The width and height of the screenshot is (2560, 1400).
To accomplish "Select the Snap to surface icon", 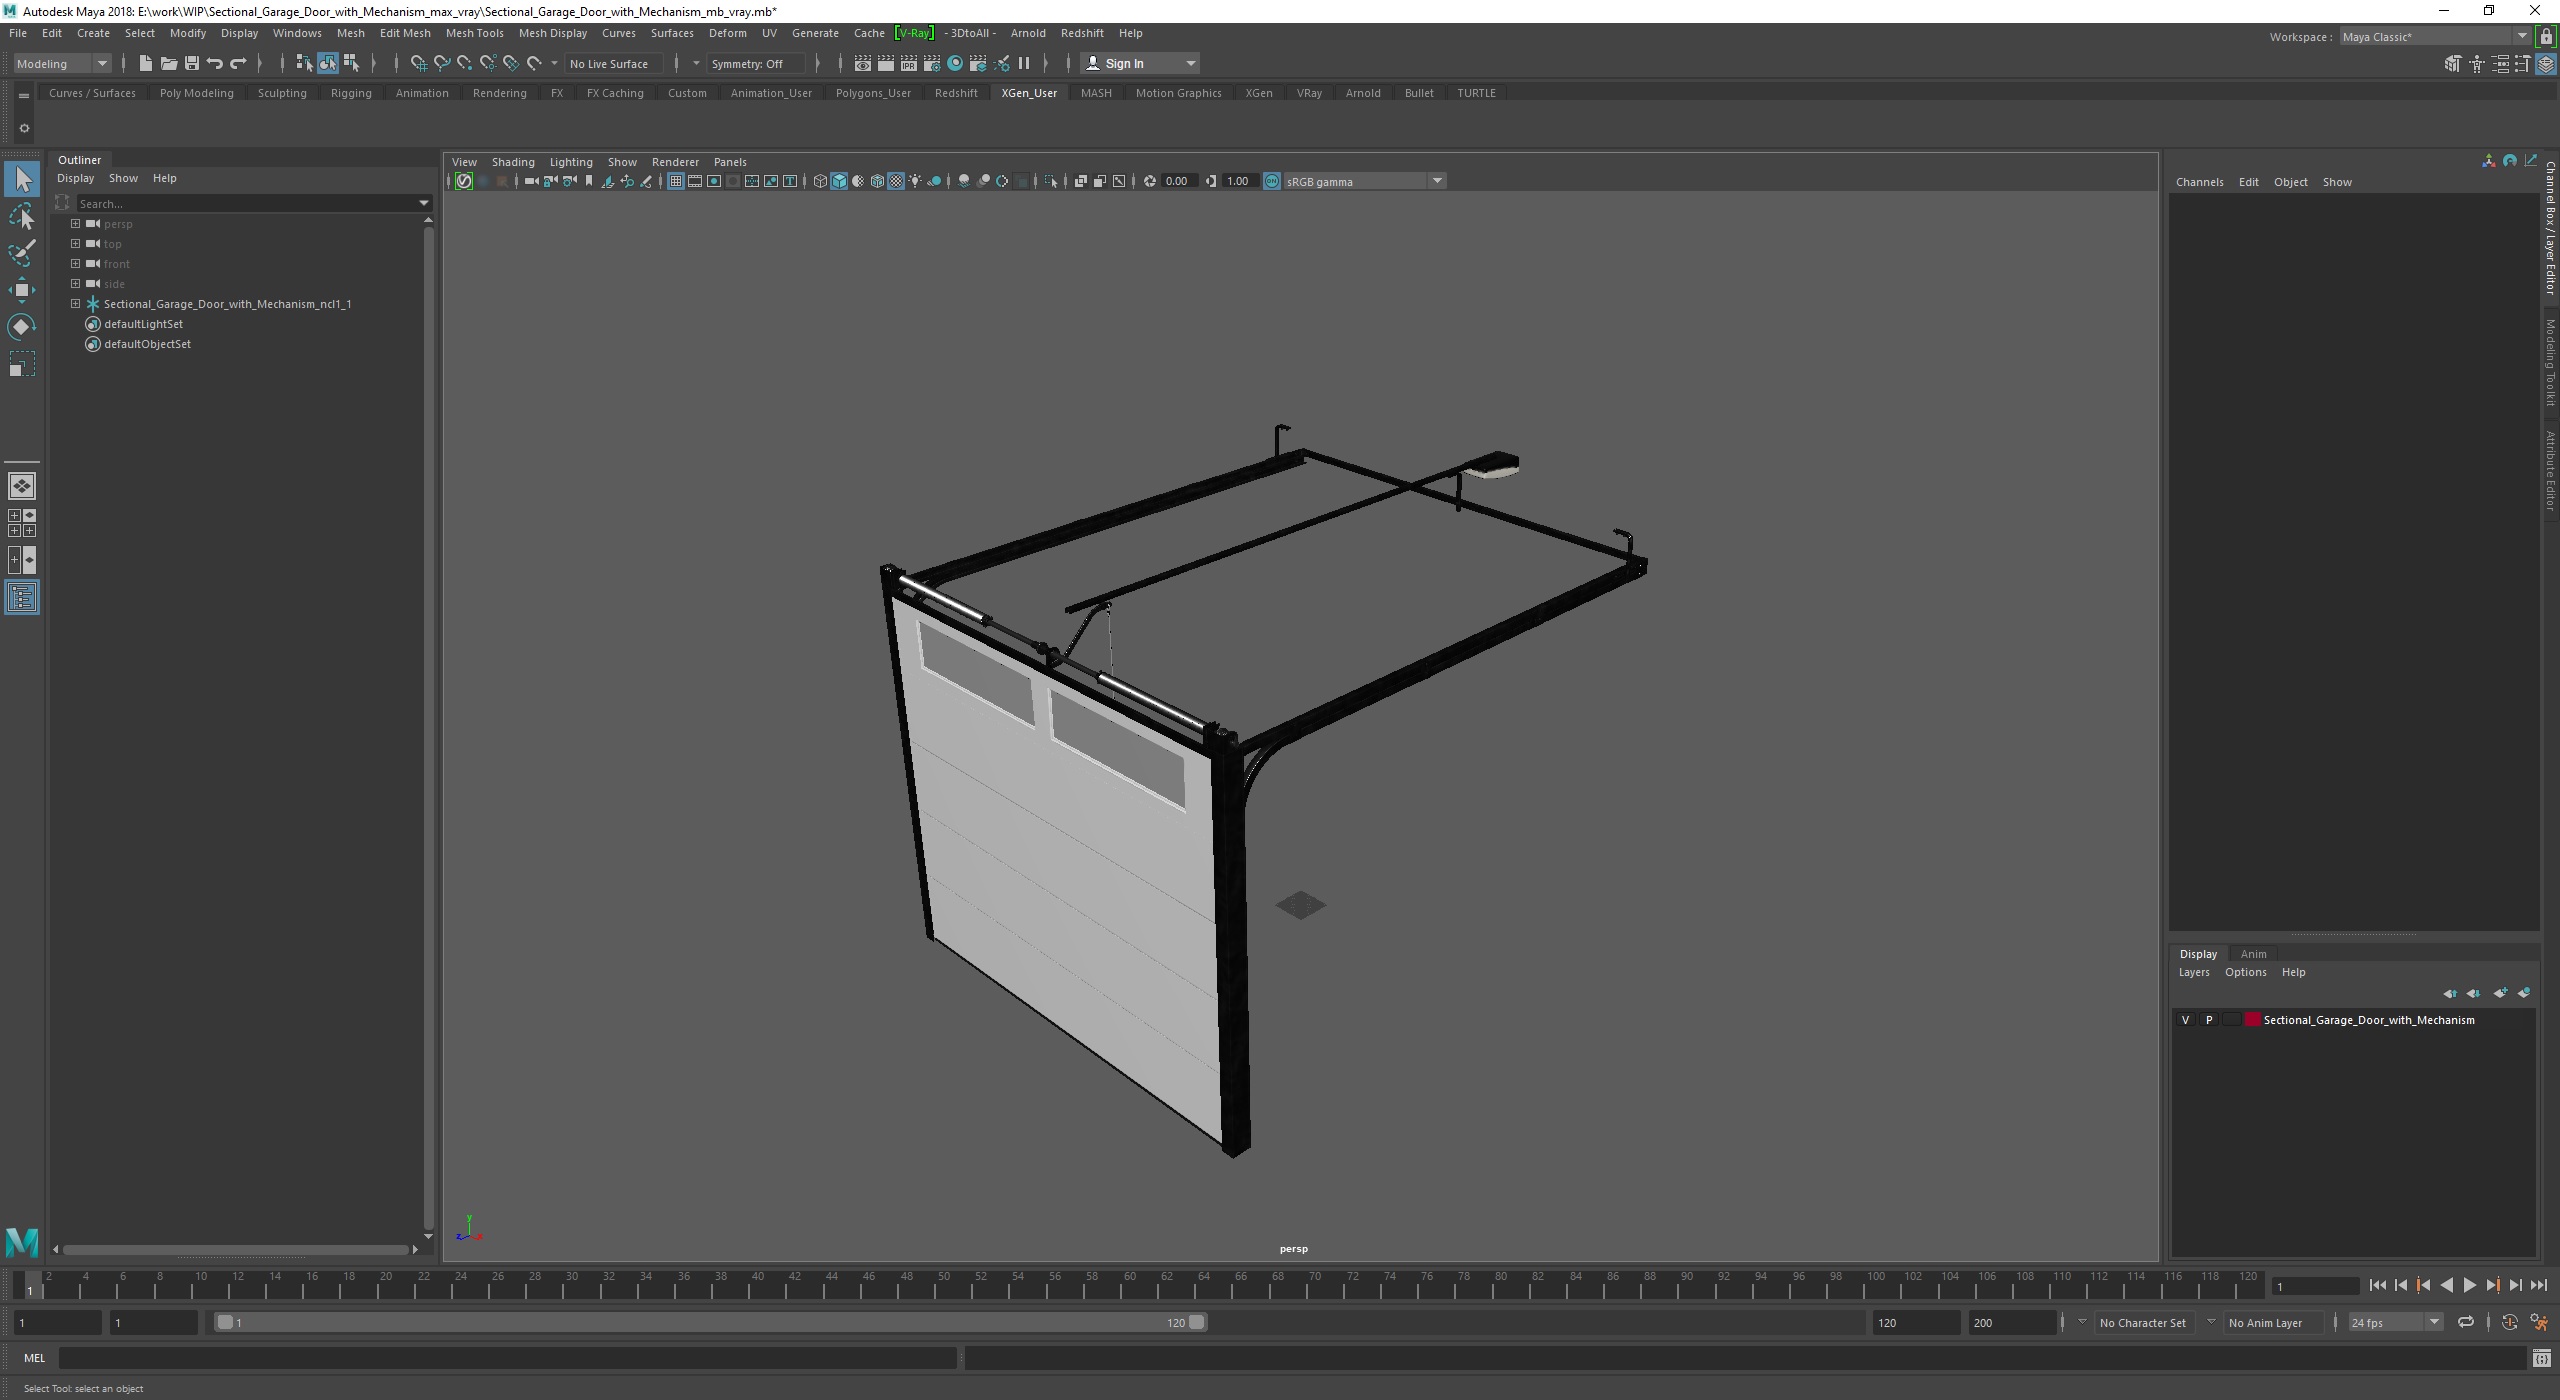I will (534, 64).
